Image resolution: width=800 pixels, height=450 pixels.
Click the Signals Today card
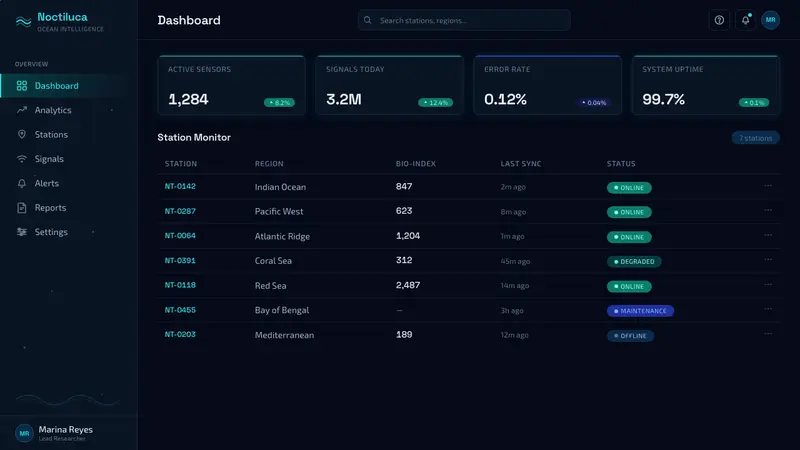click(x=390, y=85)
